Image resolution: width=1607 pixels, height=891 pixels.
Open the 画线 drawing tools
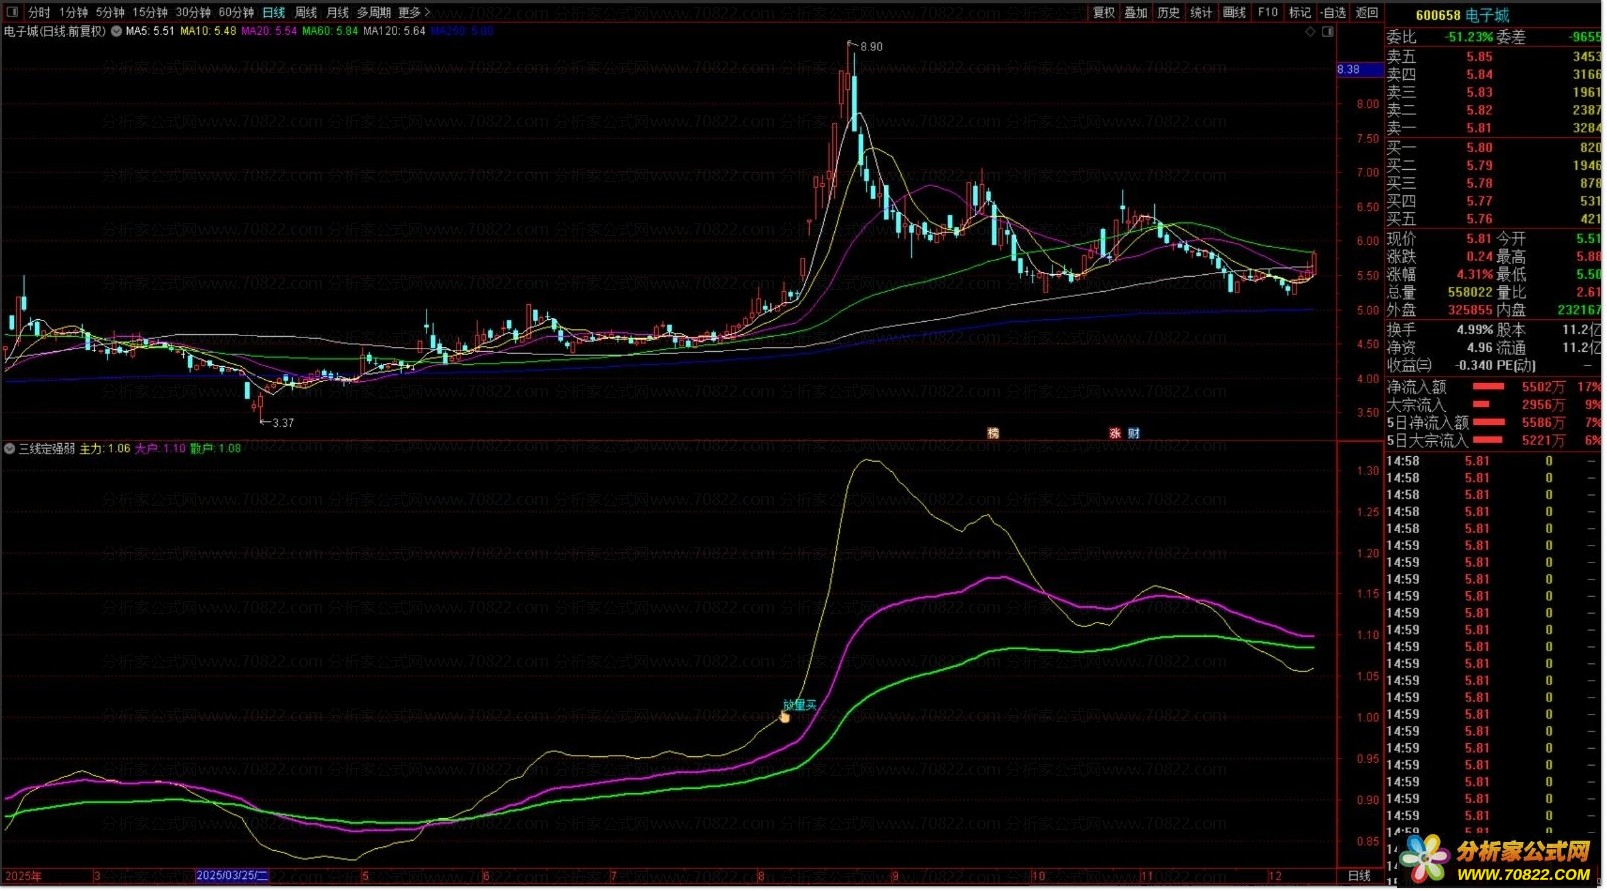[1236, 12]
